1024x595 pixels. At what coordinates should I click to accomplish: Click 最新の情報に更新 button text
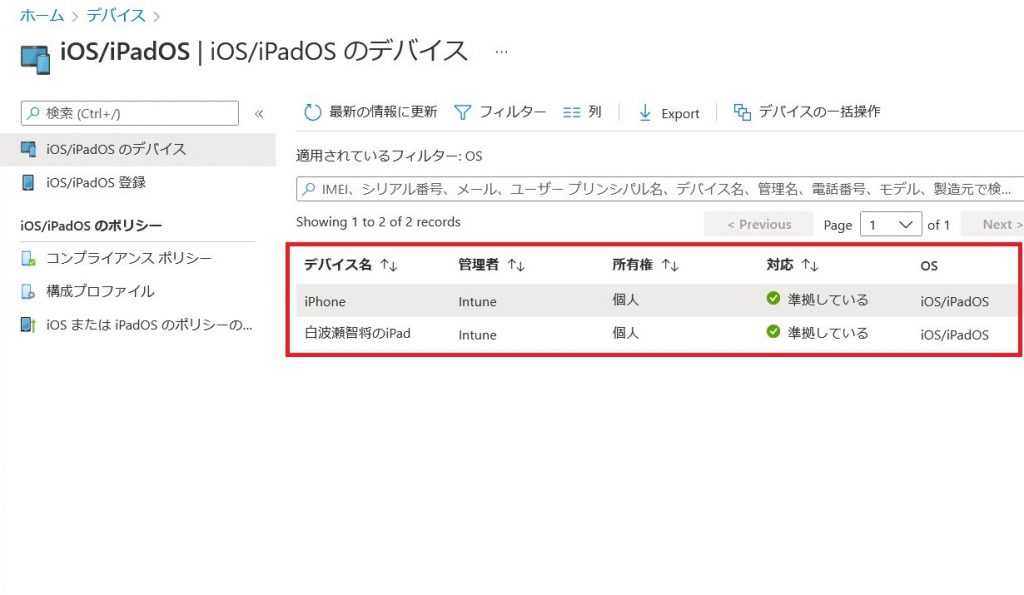[383, 112]
